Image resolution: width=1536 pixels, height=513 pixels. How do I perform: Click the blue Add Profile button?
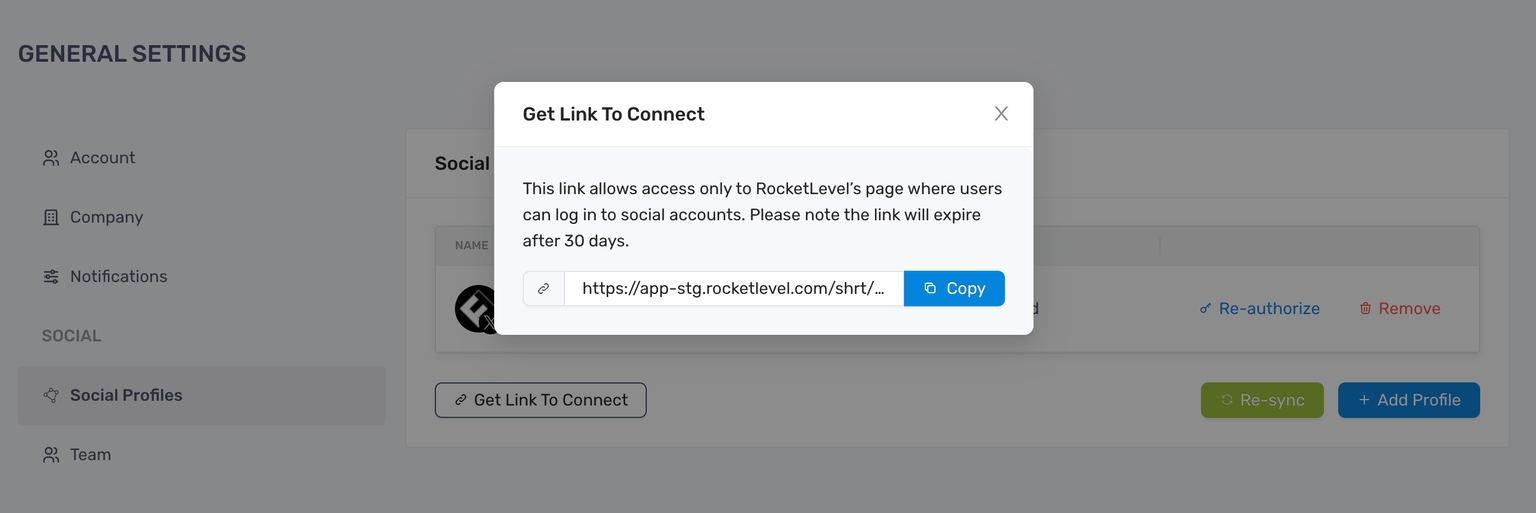tap(1409, 400)
